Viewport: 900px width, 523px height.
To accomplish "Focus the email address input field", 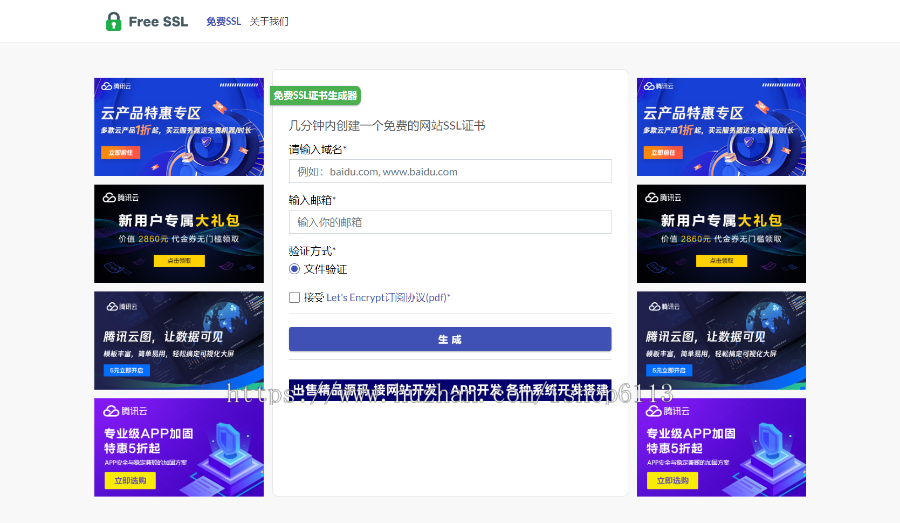I will click(x=450, y=222).
